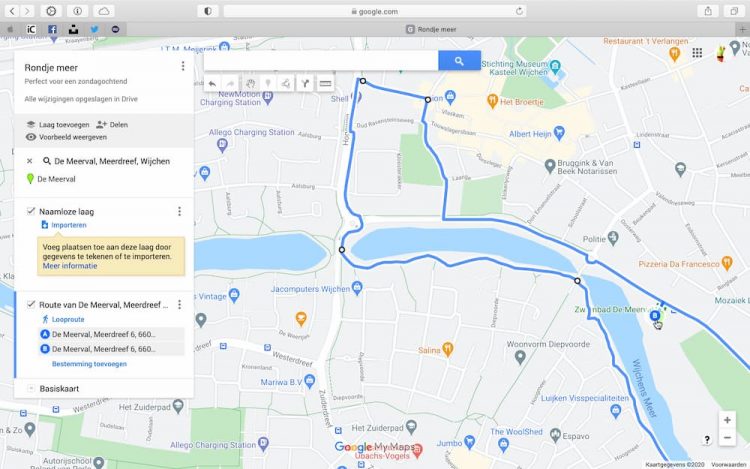Select the measure distance ruler tool

pyautogui.click(x=325, y=84)
